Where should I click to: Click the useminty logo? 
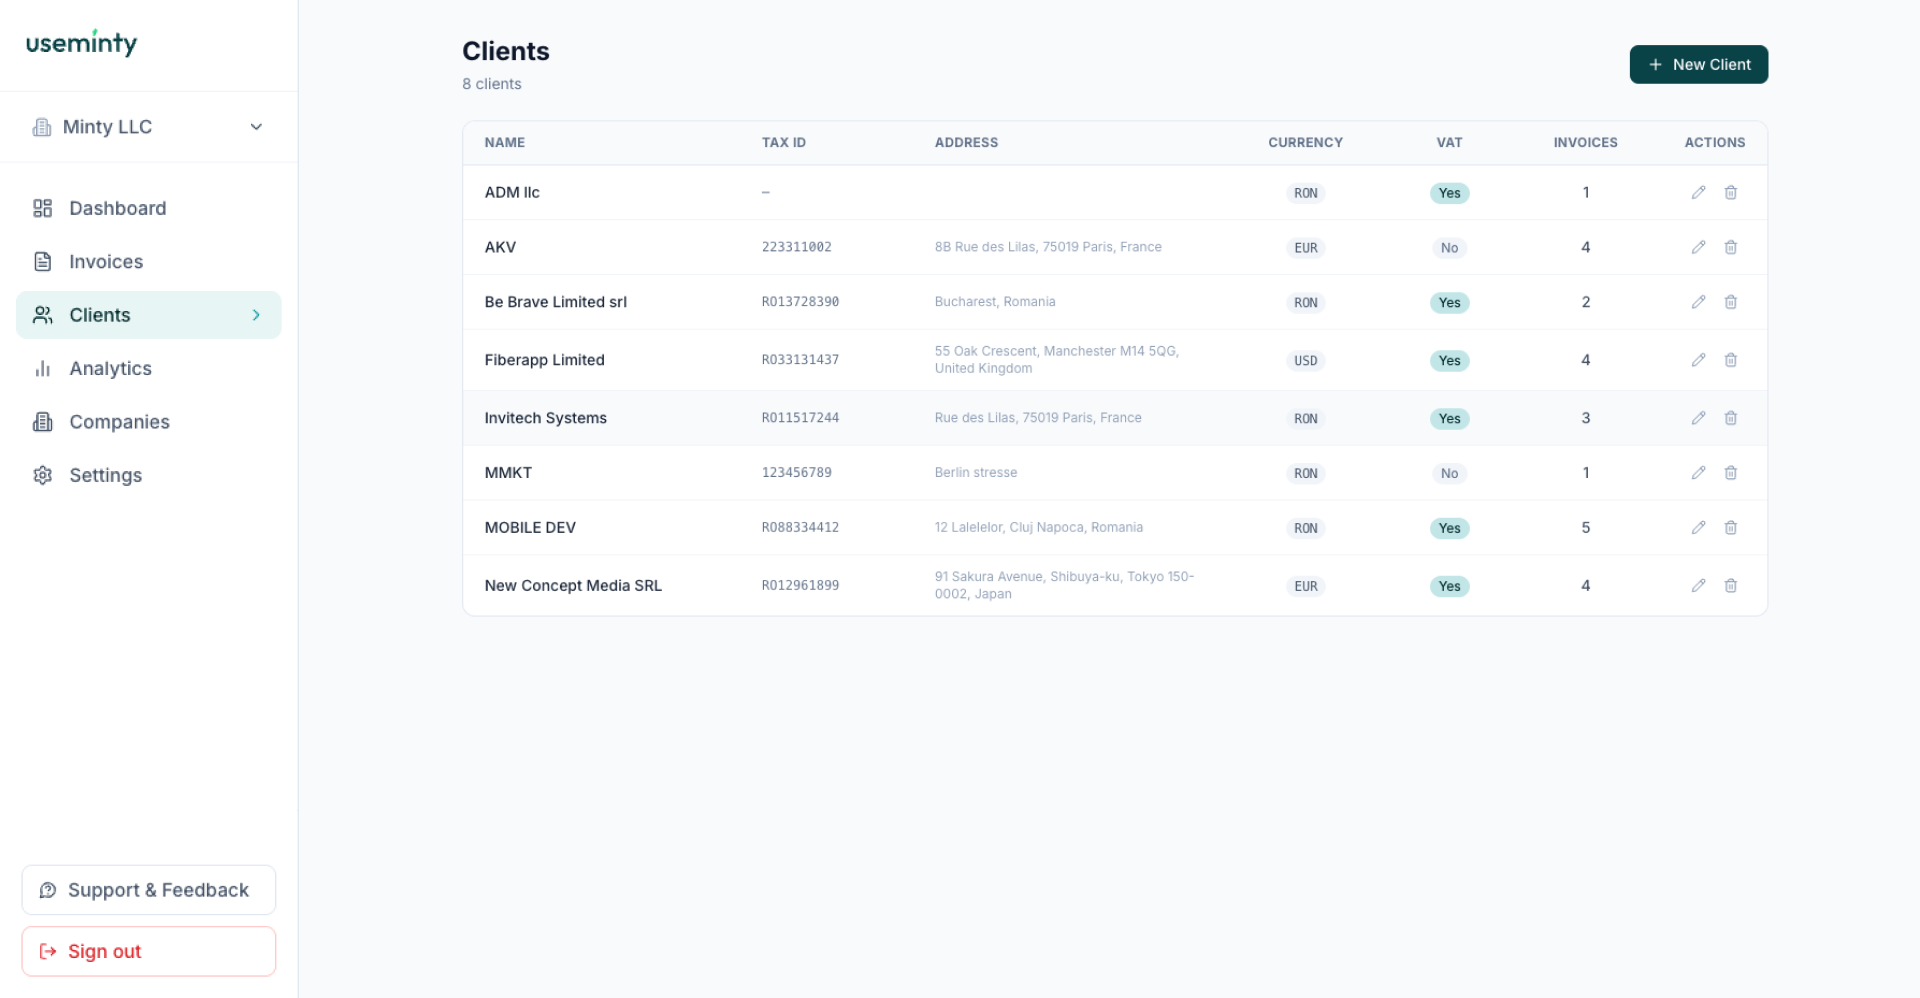click(x=81, y=43)
